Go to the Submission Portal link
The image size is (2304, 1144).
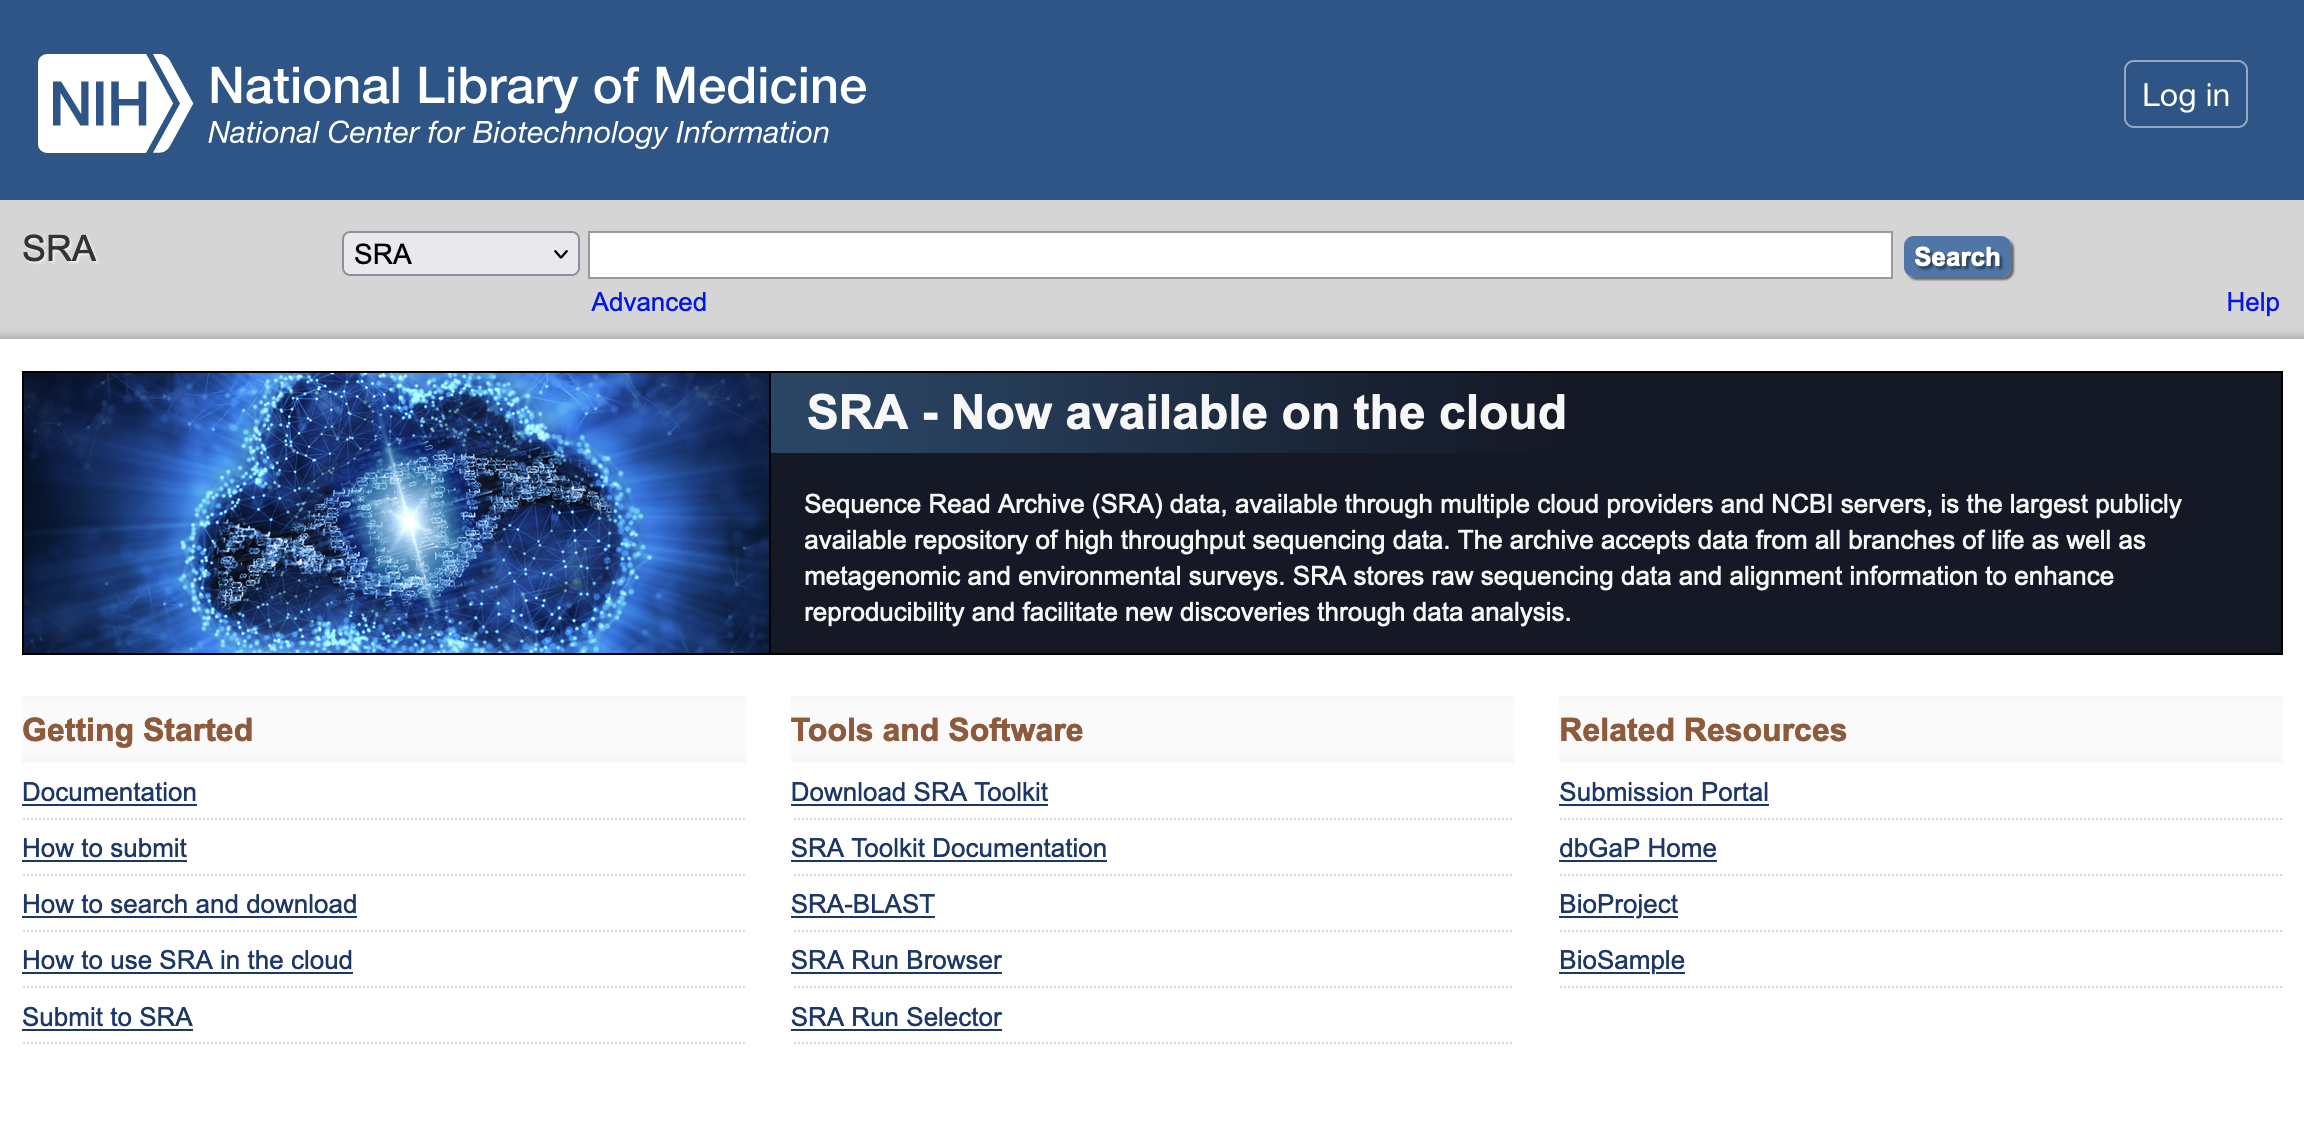[1663, 792]
